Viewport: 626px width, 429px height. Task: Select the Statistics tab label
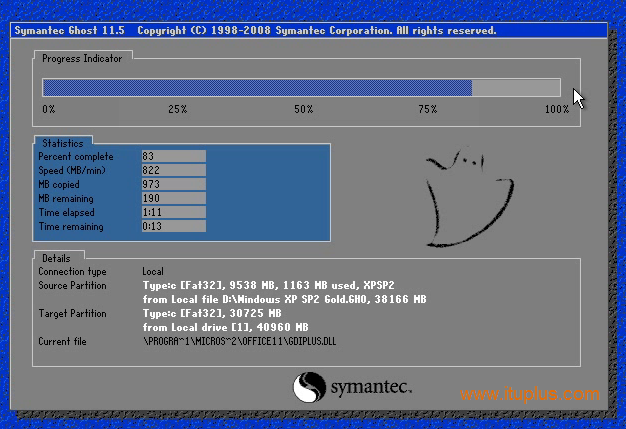63,143
